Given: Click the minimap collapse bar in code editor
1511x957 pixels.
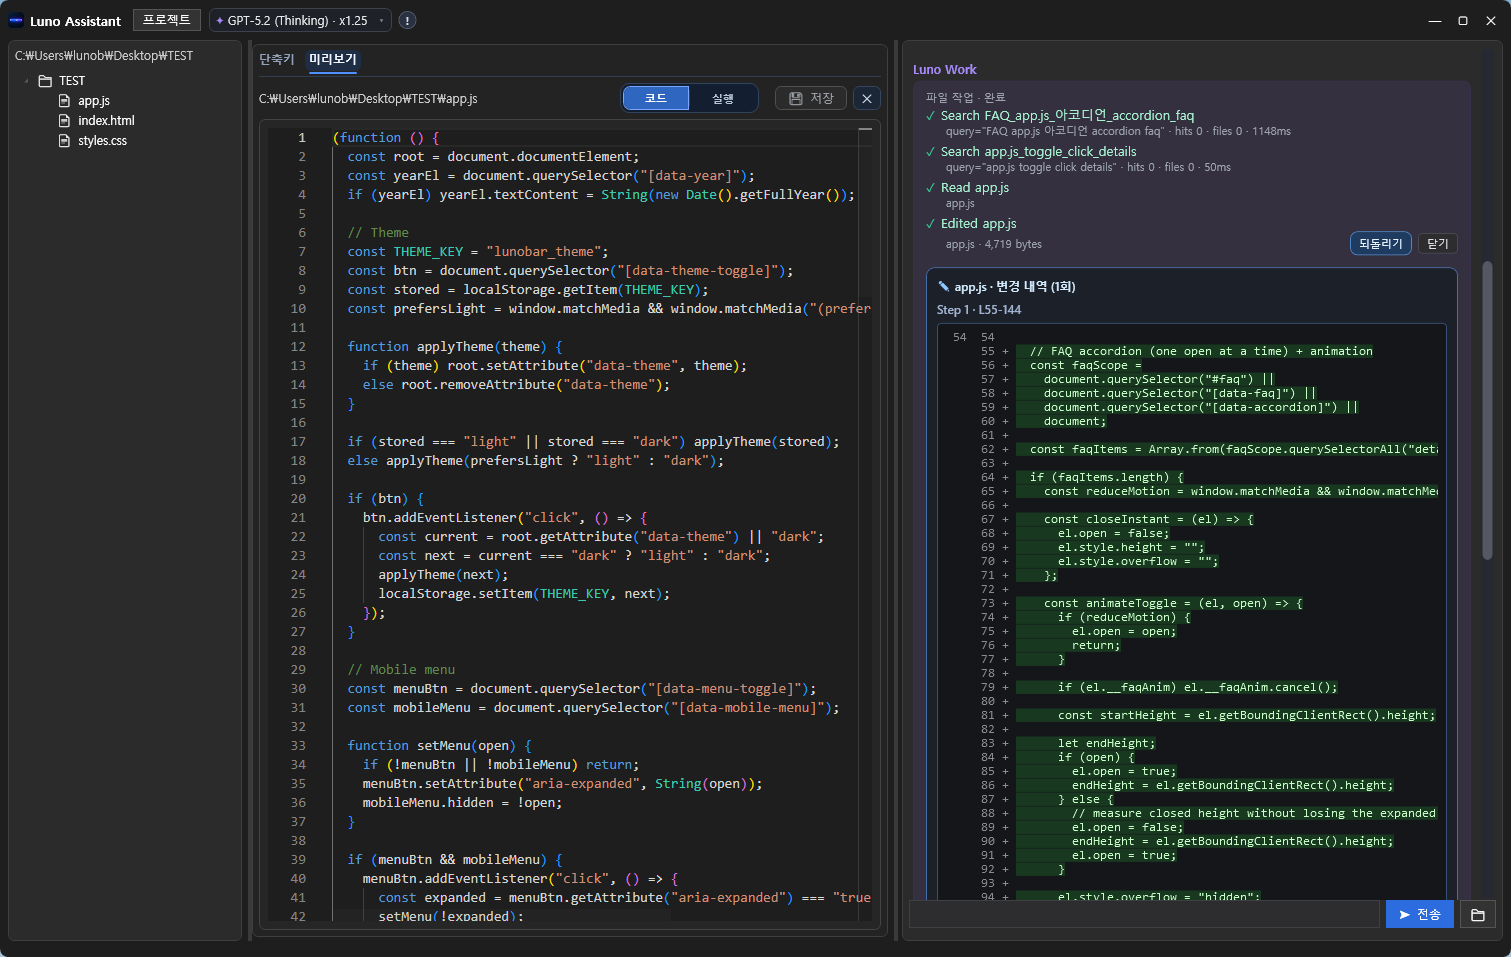Looking at the screenshot, I should pos(865,130).
